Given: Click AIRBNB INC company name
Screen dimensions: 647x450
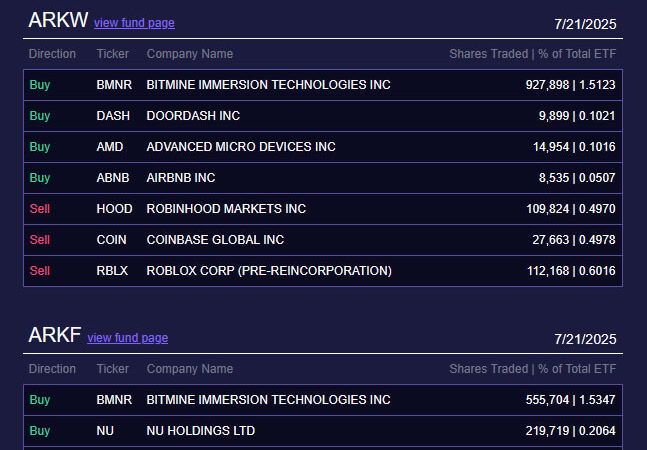Looking at the screenshot, I should pyautogui.click(x=181, y=178).
